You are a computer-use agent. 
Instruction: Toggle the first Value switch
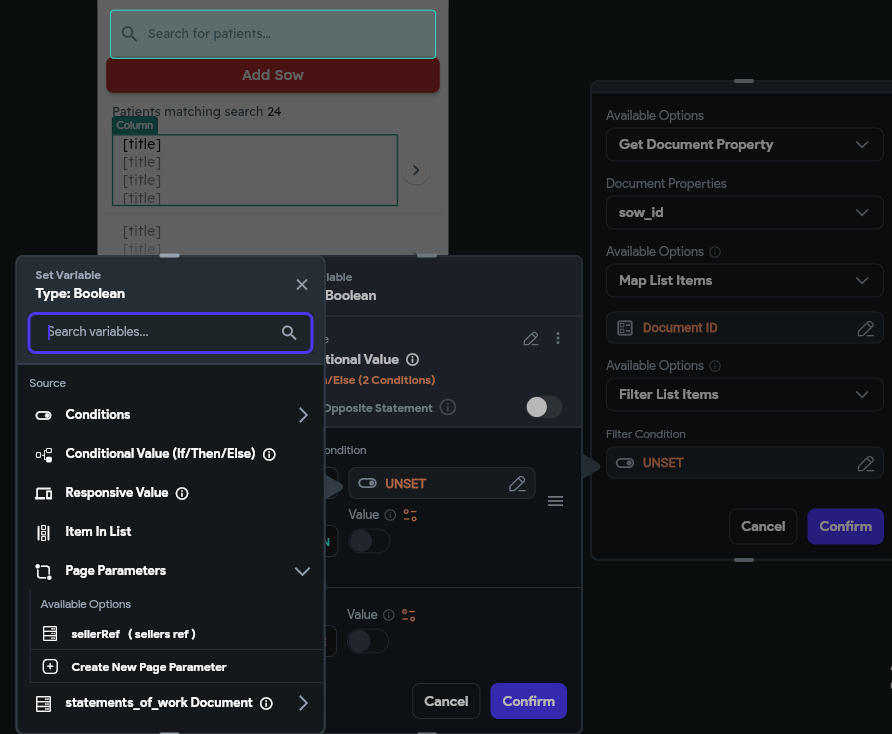[367, 541]
